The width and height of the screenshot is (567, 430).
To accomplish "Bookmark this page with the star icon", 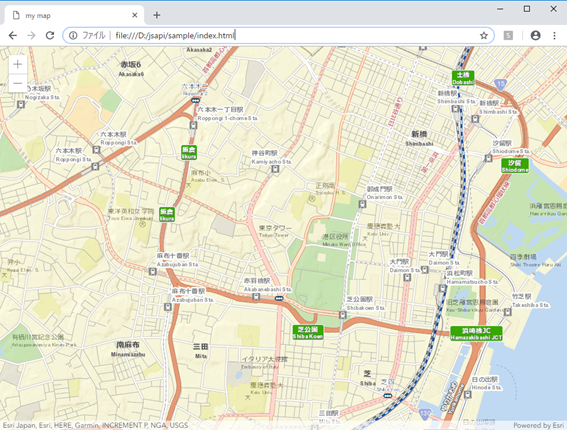I will pos(483,35).
